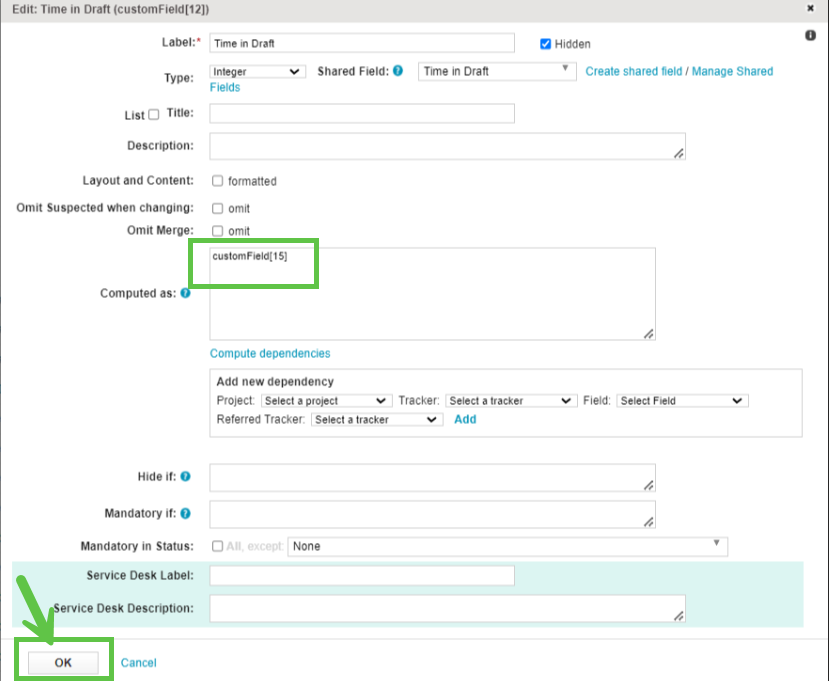Uncheck the Hidden checkbox
Image resolution: width=829 pixels, height=681 pixels.
(x=546, y=44)
